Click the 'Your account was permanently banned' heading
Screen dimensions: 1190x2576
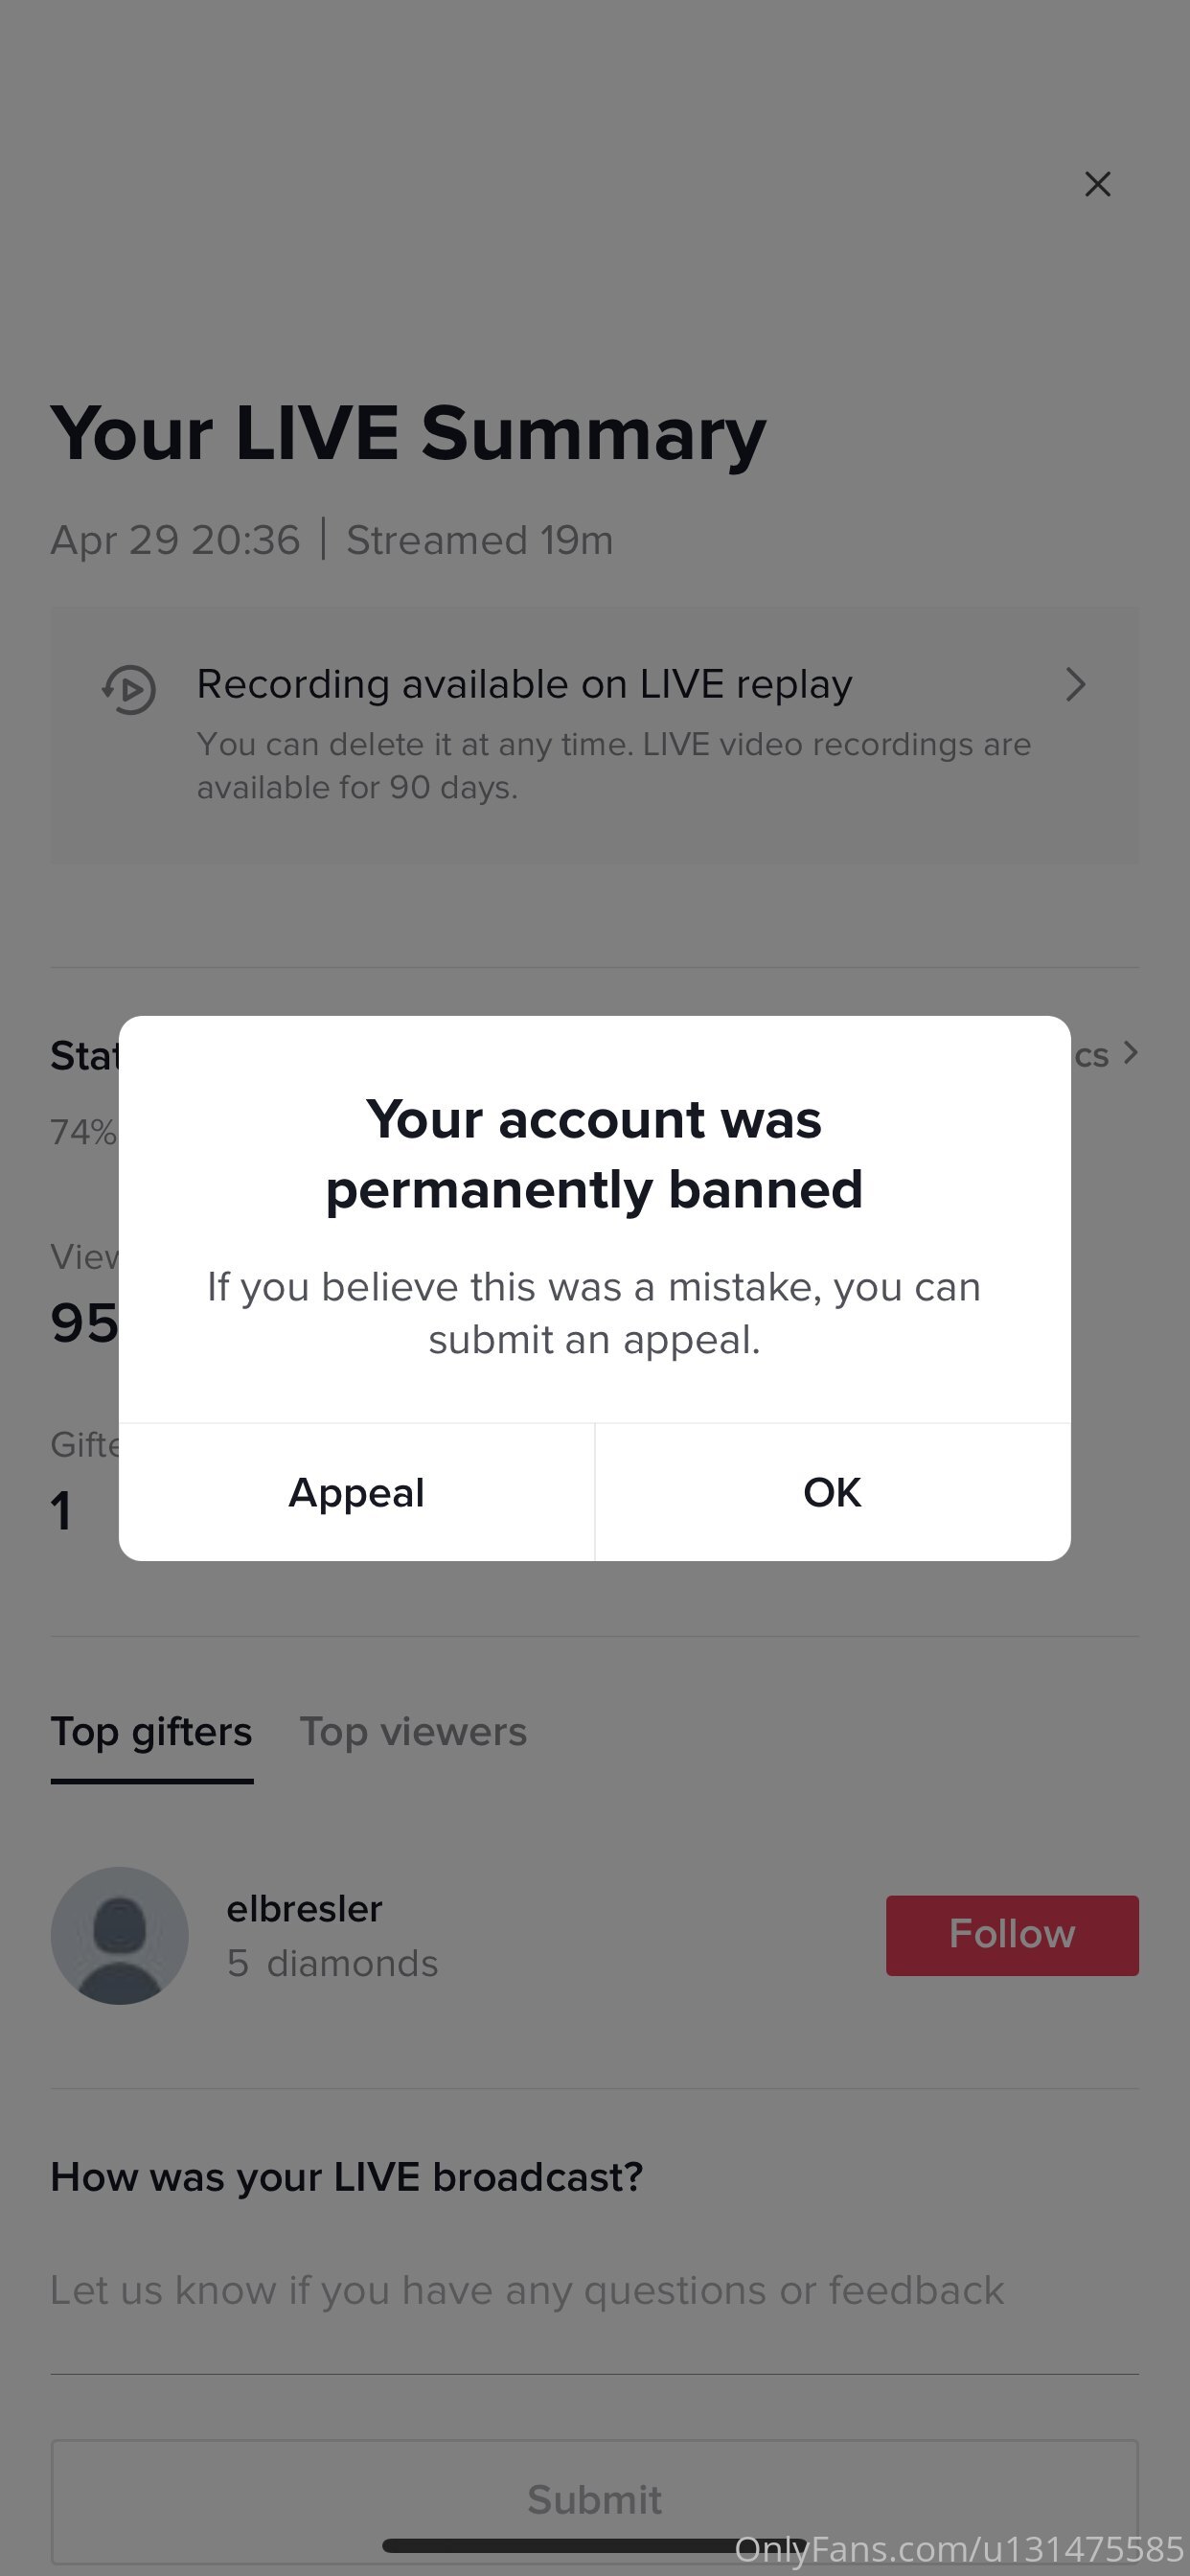click(x=594, y=1154)
